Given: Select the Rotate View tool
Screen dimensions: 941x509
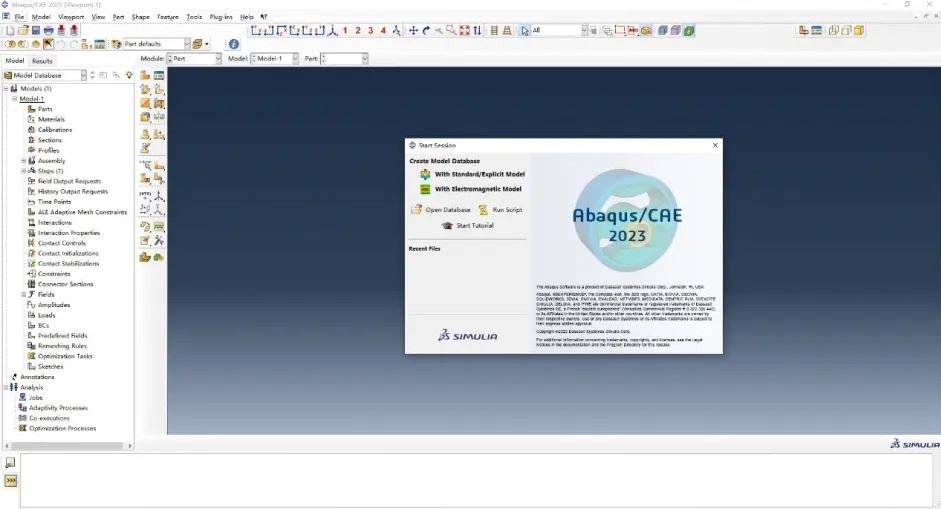Looking at the screenshot, I should [x=426, y=31].
